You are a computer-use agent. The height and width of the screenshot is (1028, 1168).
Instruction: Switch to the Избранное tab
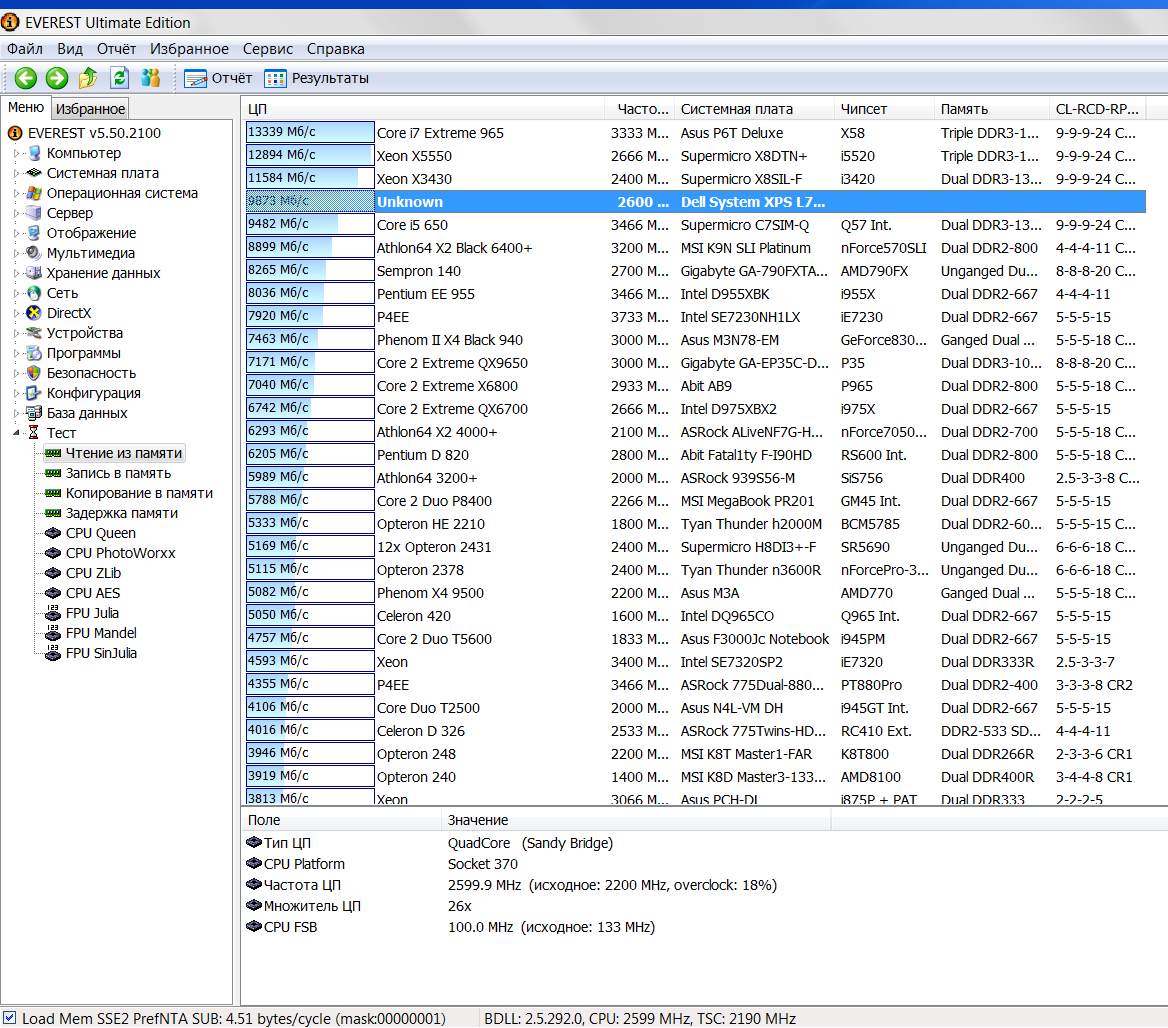point(90,109)
